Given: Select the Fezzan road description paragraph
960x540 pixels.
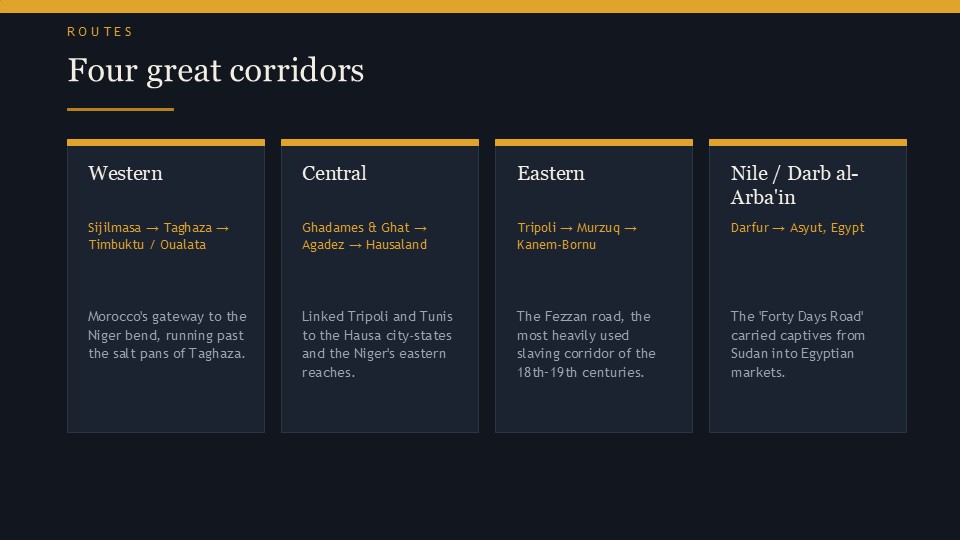Looking at the screenshot, I should [x=586, y=344].
